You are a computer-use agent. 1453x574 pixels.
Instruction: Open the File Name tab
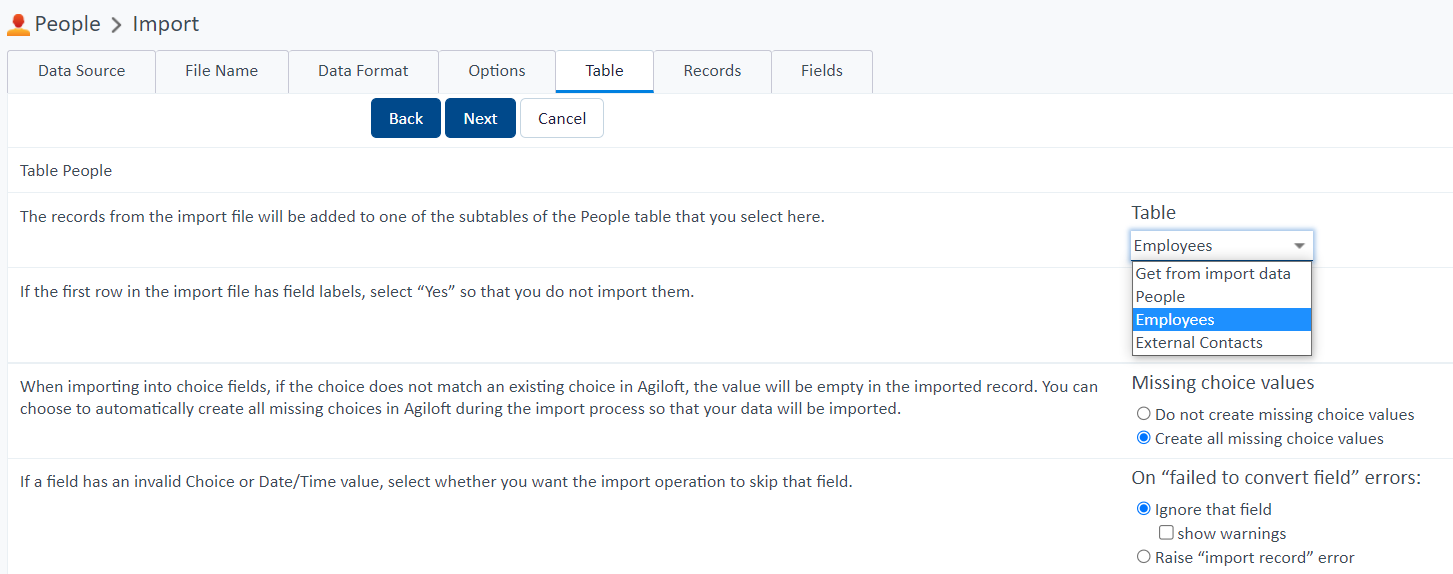click(222, 71)
